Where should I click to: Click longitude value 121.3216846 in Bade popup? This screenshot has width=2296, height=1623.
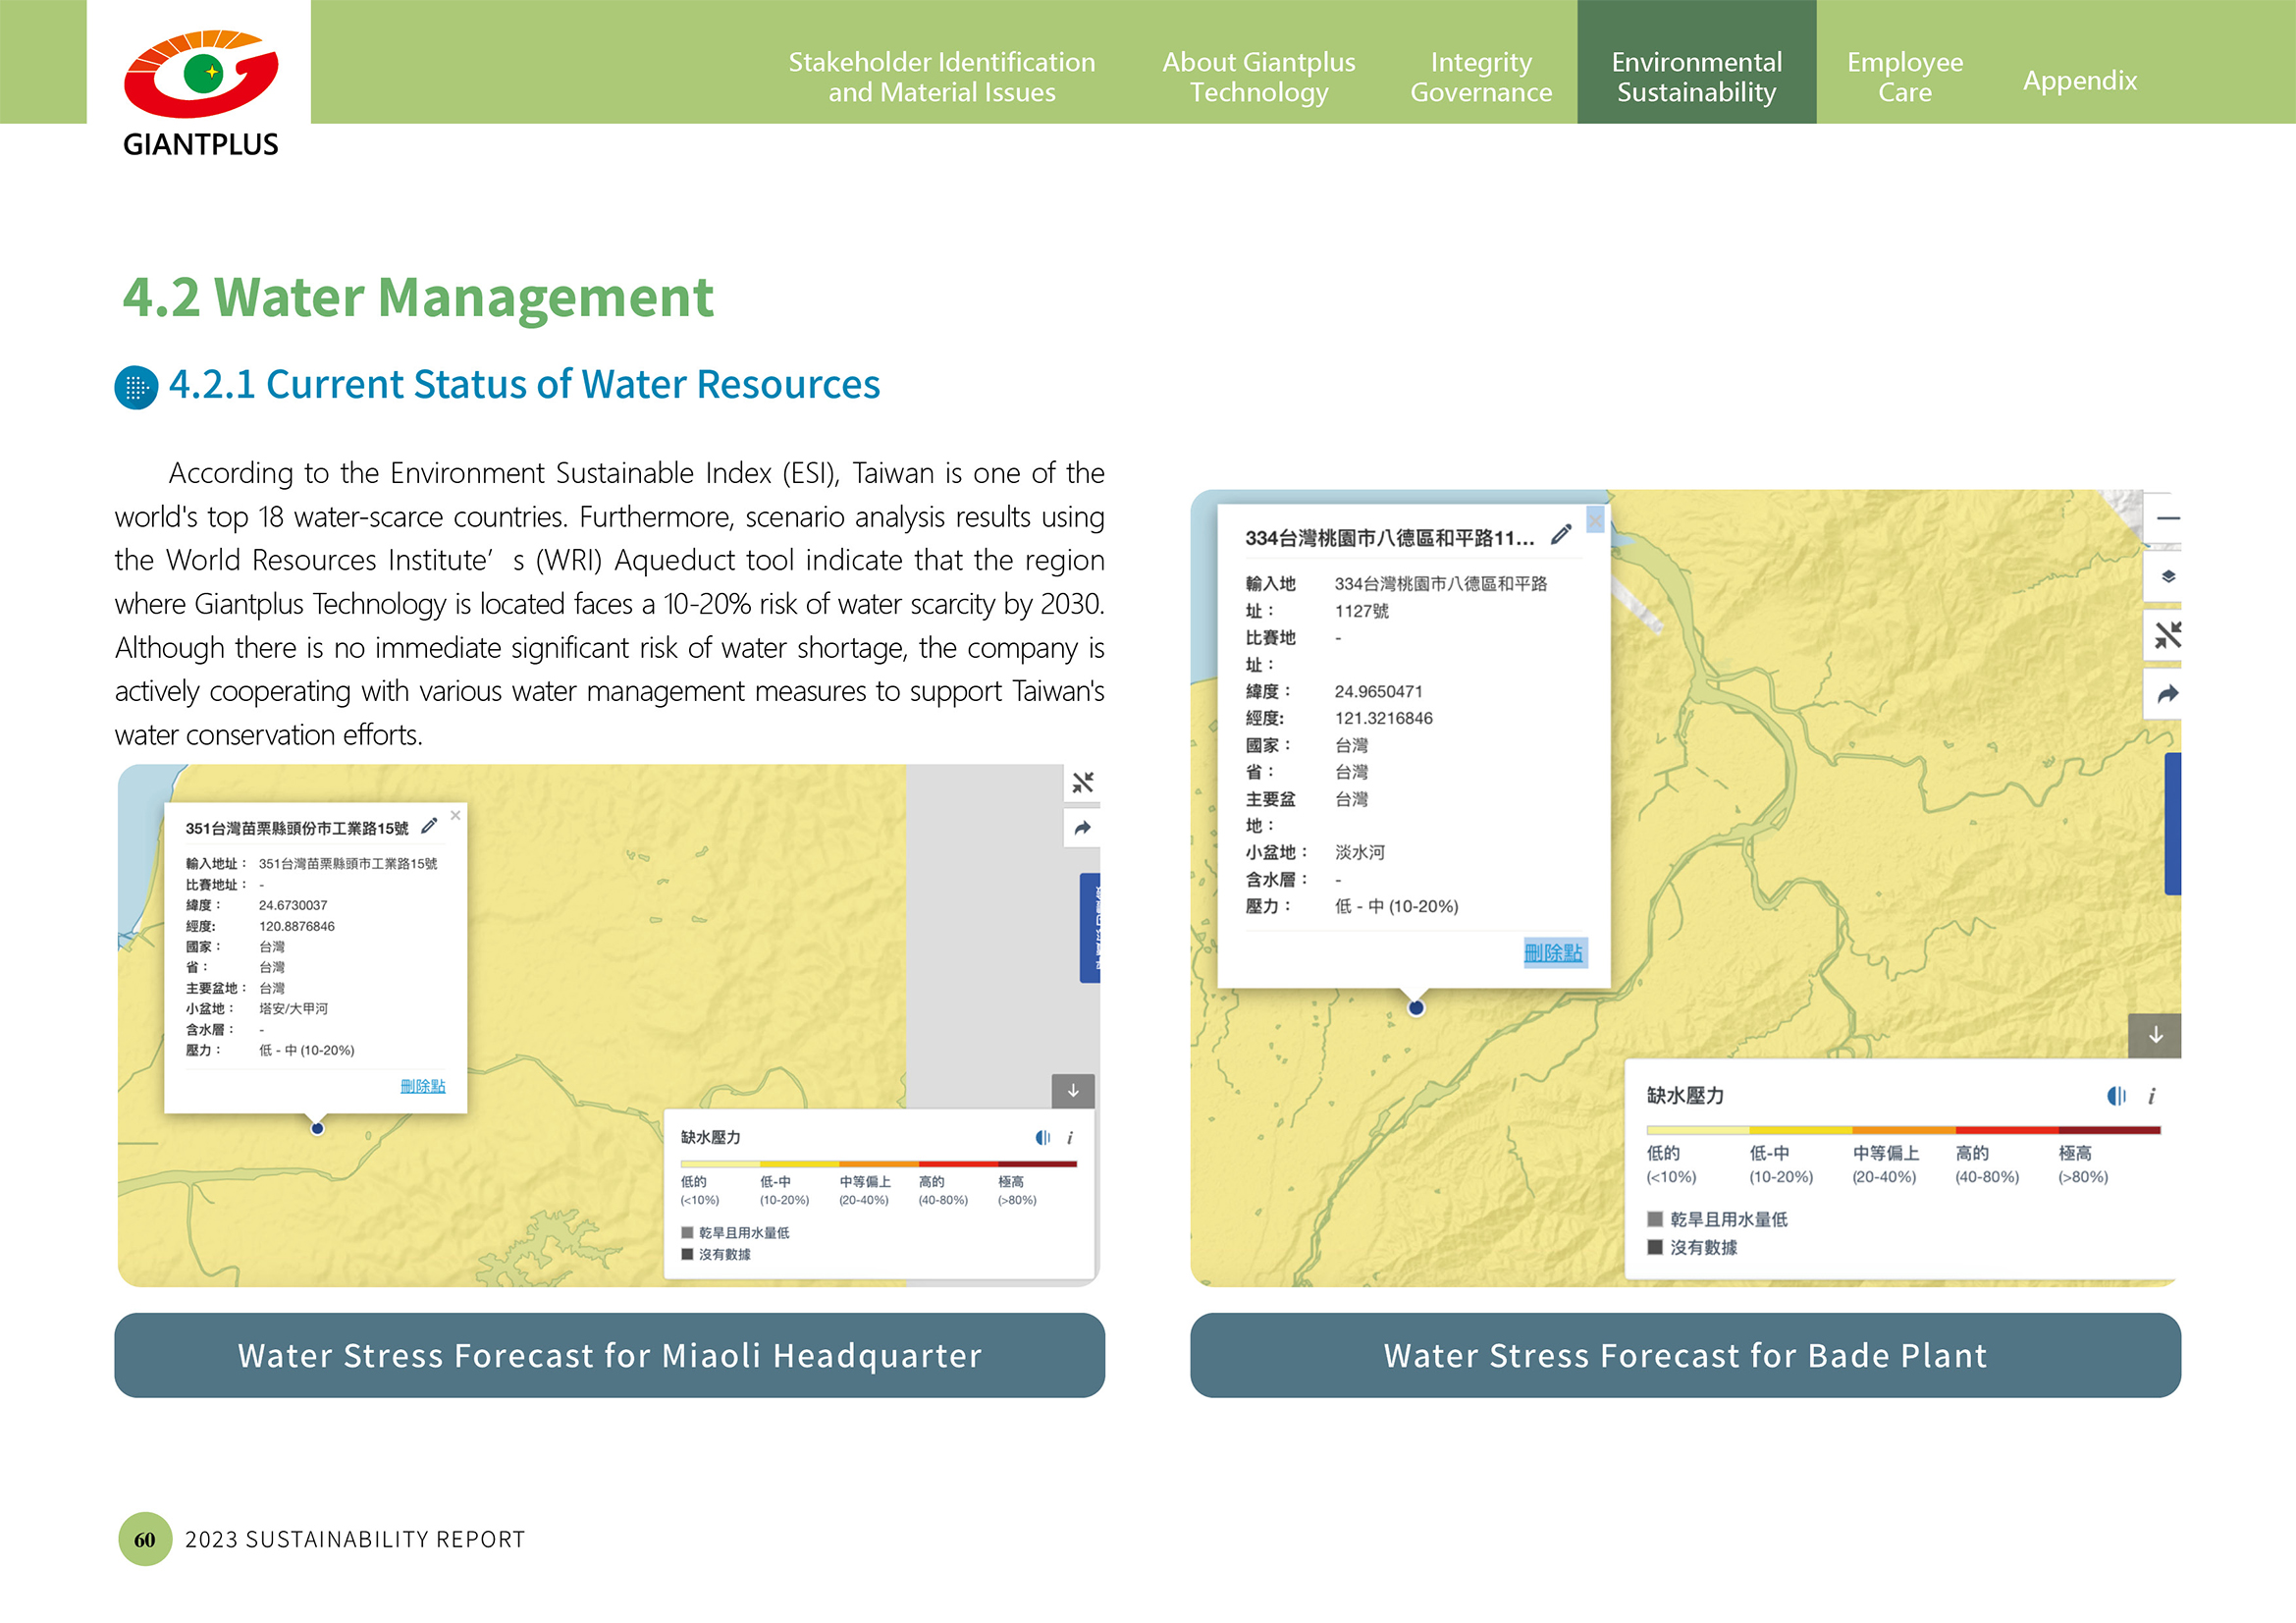tap(1383, 718)
